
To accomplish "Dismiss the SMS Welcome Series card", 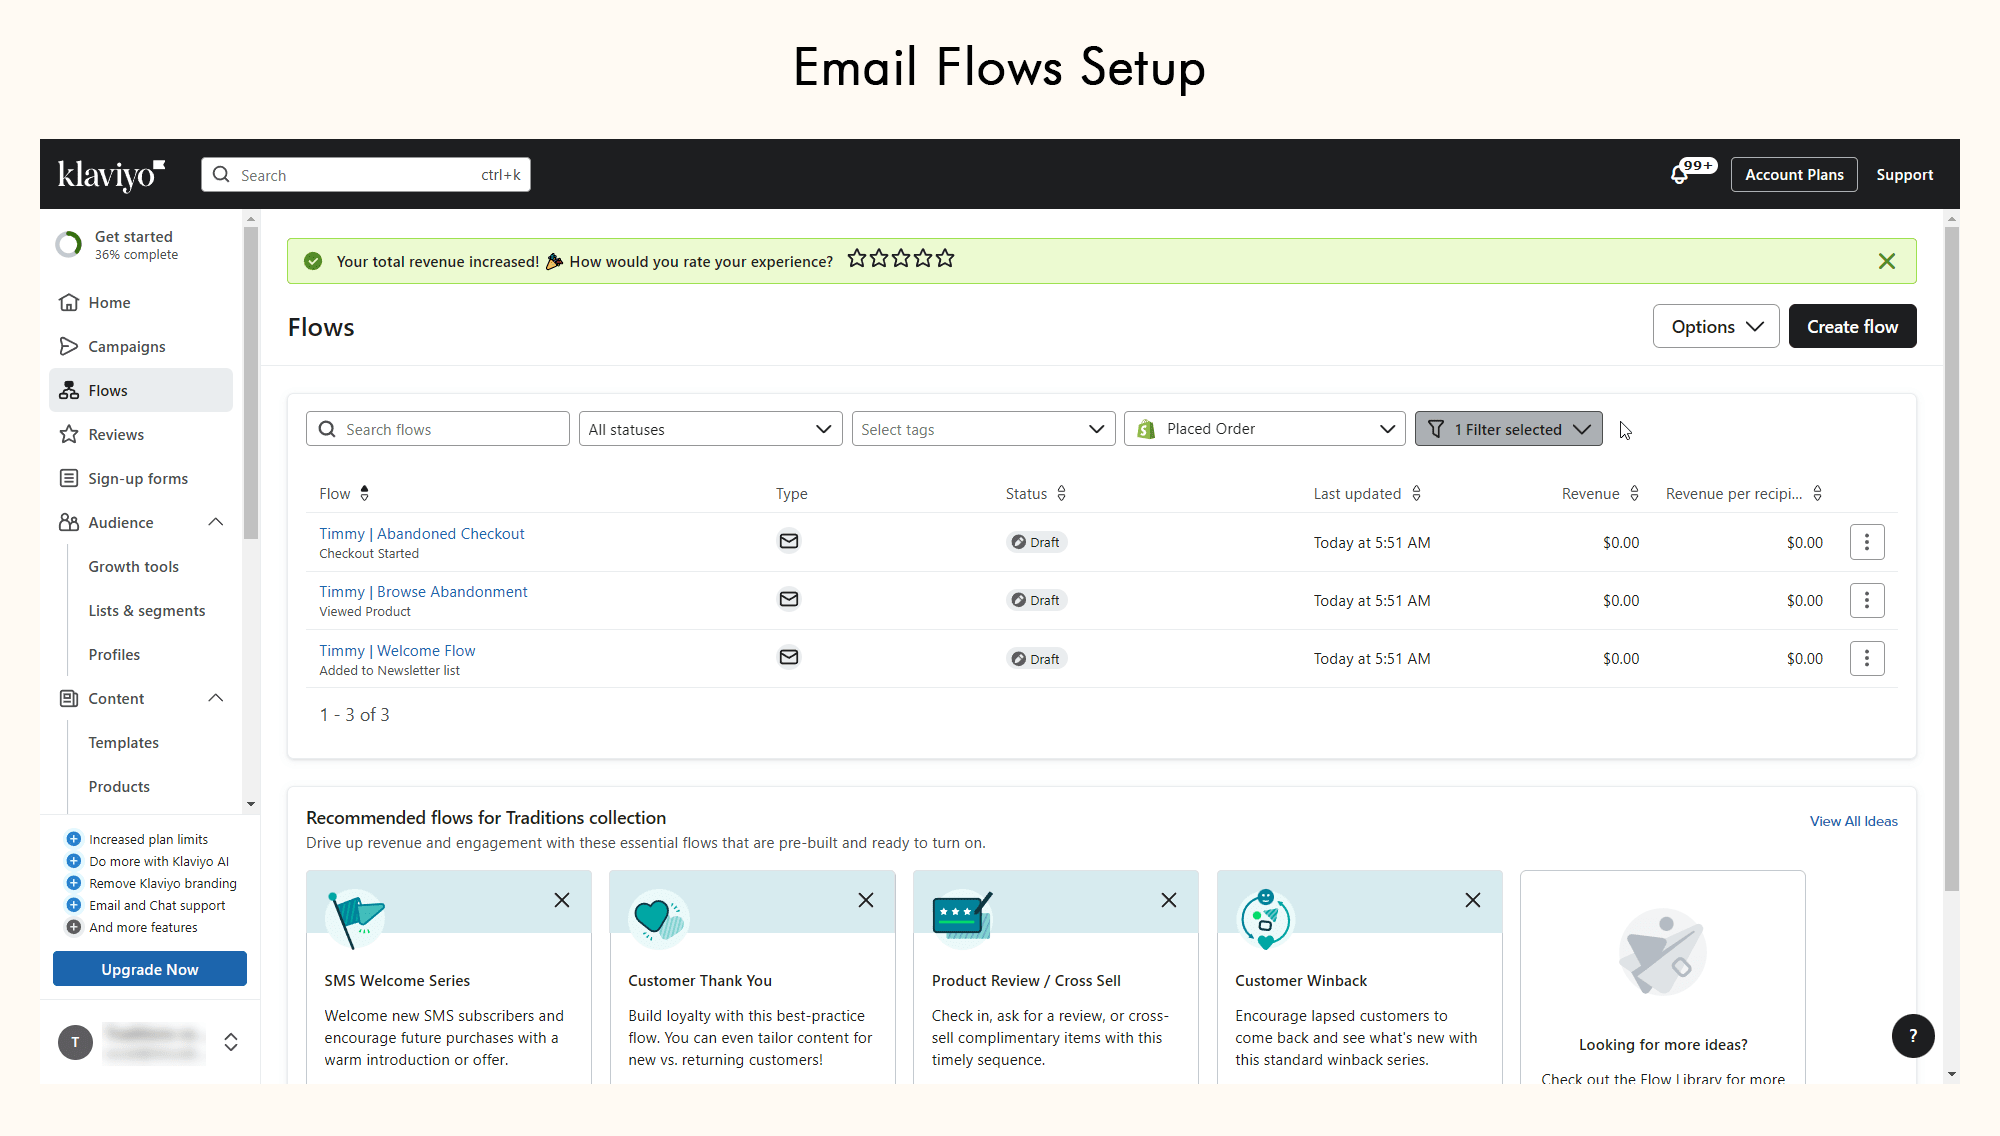I will coord(562,900).
